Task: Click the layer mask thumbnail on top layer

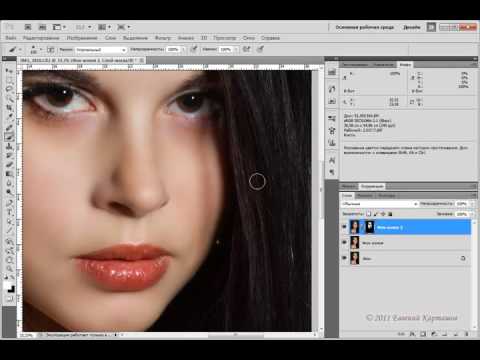Action: coord(370,227)
